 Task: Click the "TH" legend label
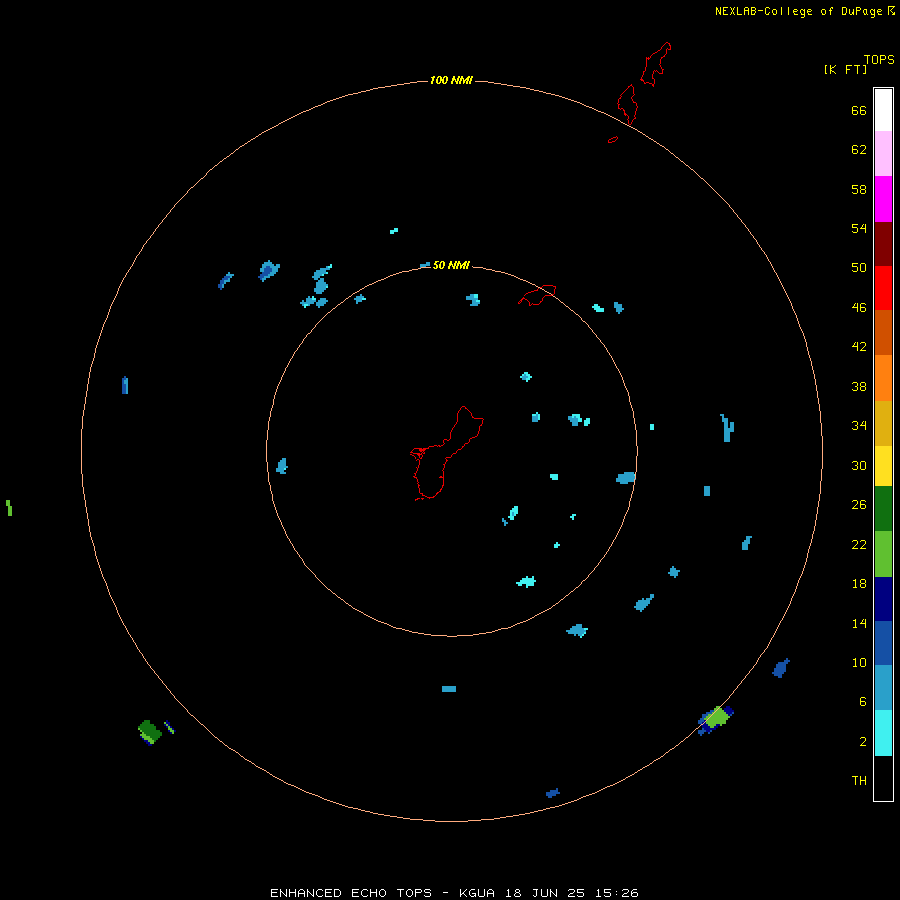(859, 780)
